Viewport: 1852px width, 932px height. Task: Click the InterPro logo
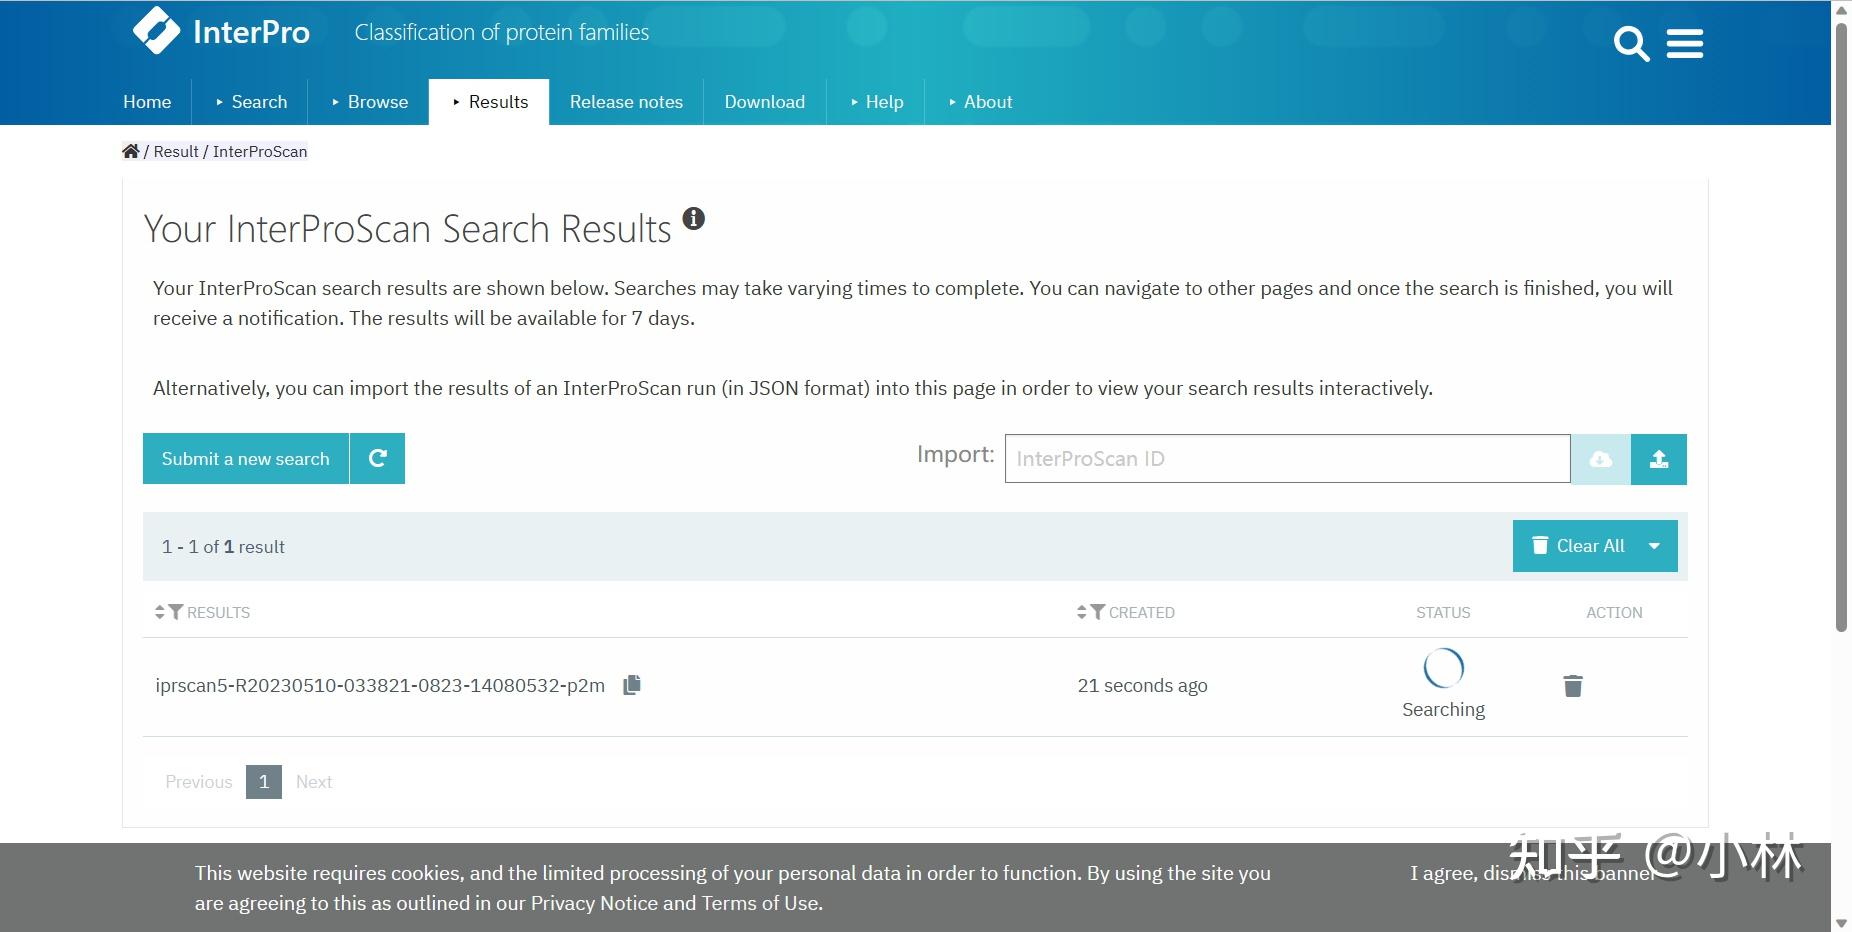[x=221, y=31]
